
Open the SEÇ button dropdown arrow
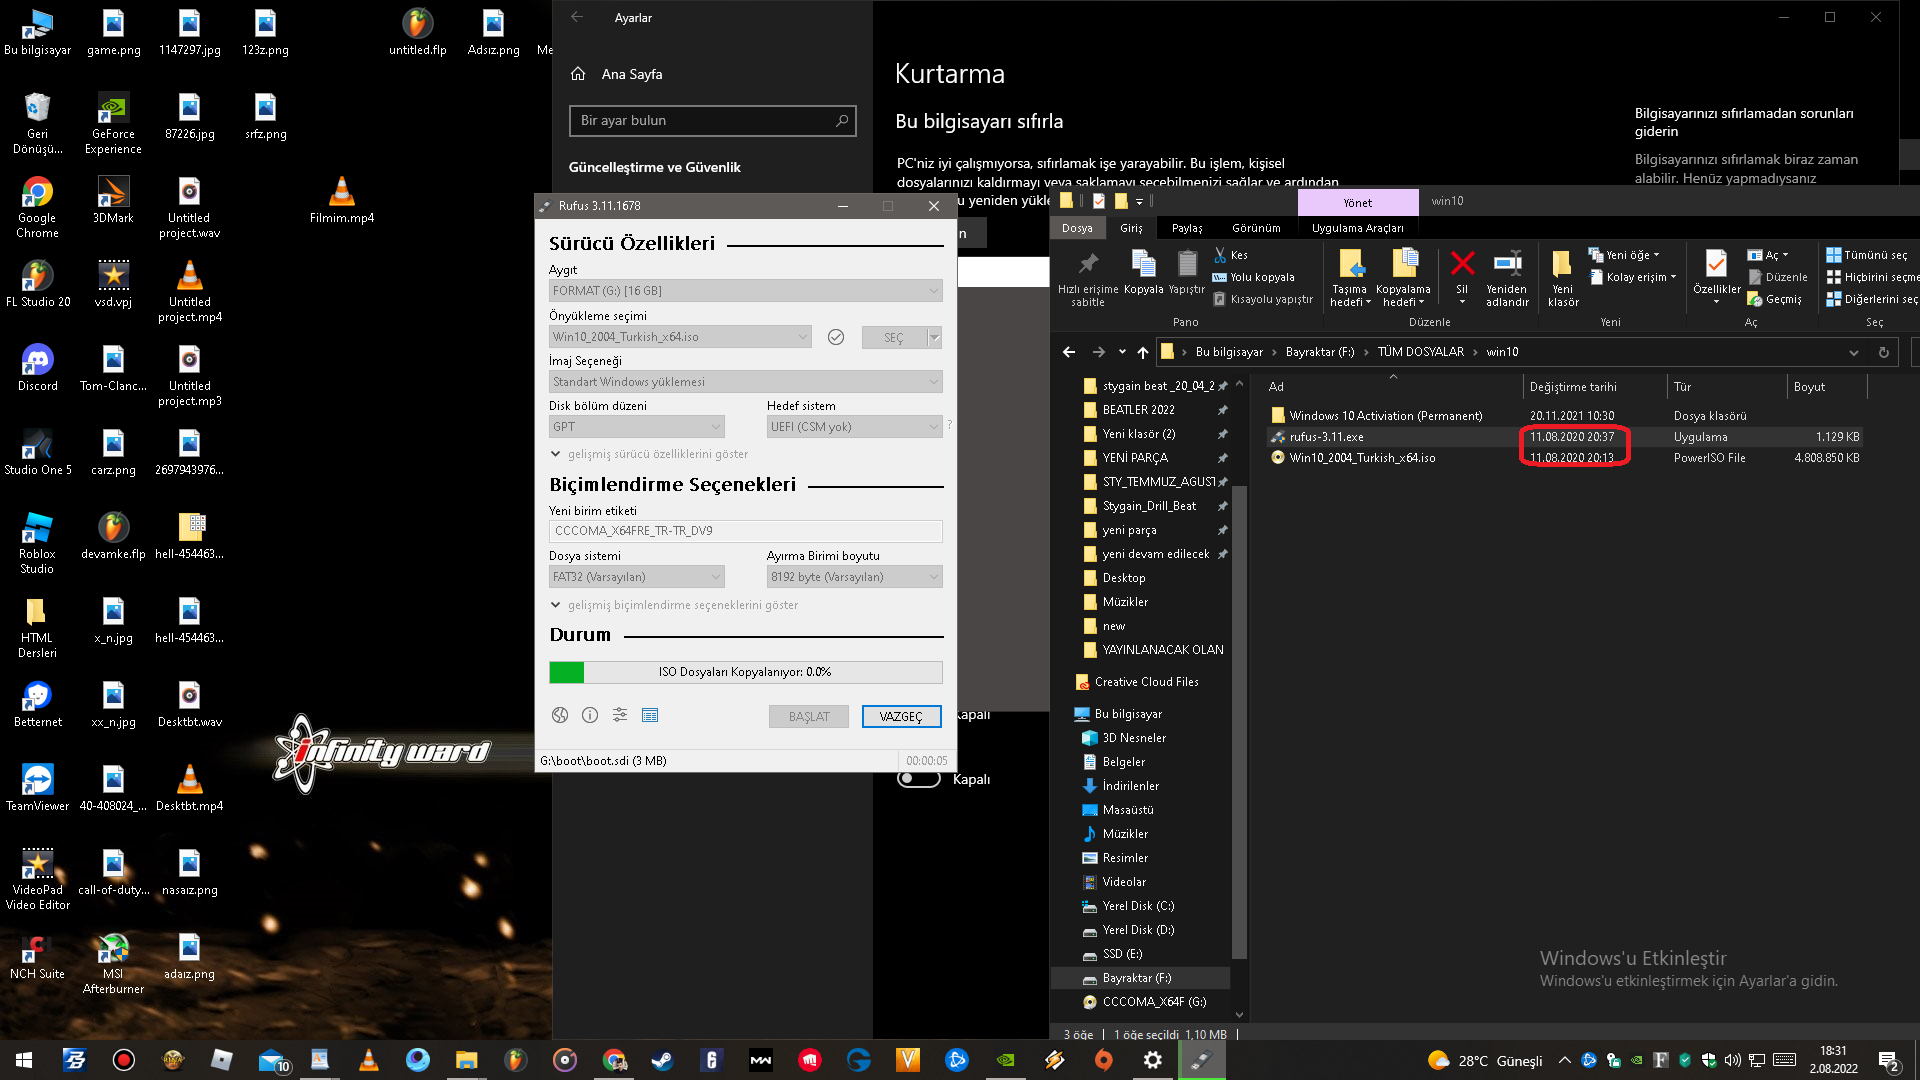[935, 338]
